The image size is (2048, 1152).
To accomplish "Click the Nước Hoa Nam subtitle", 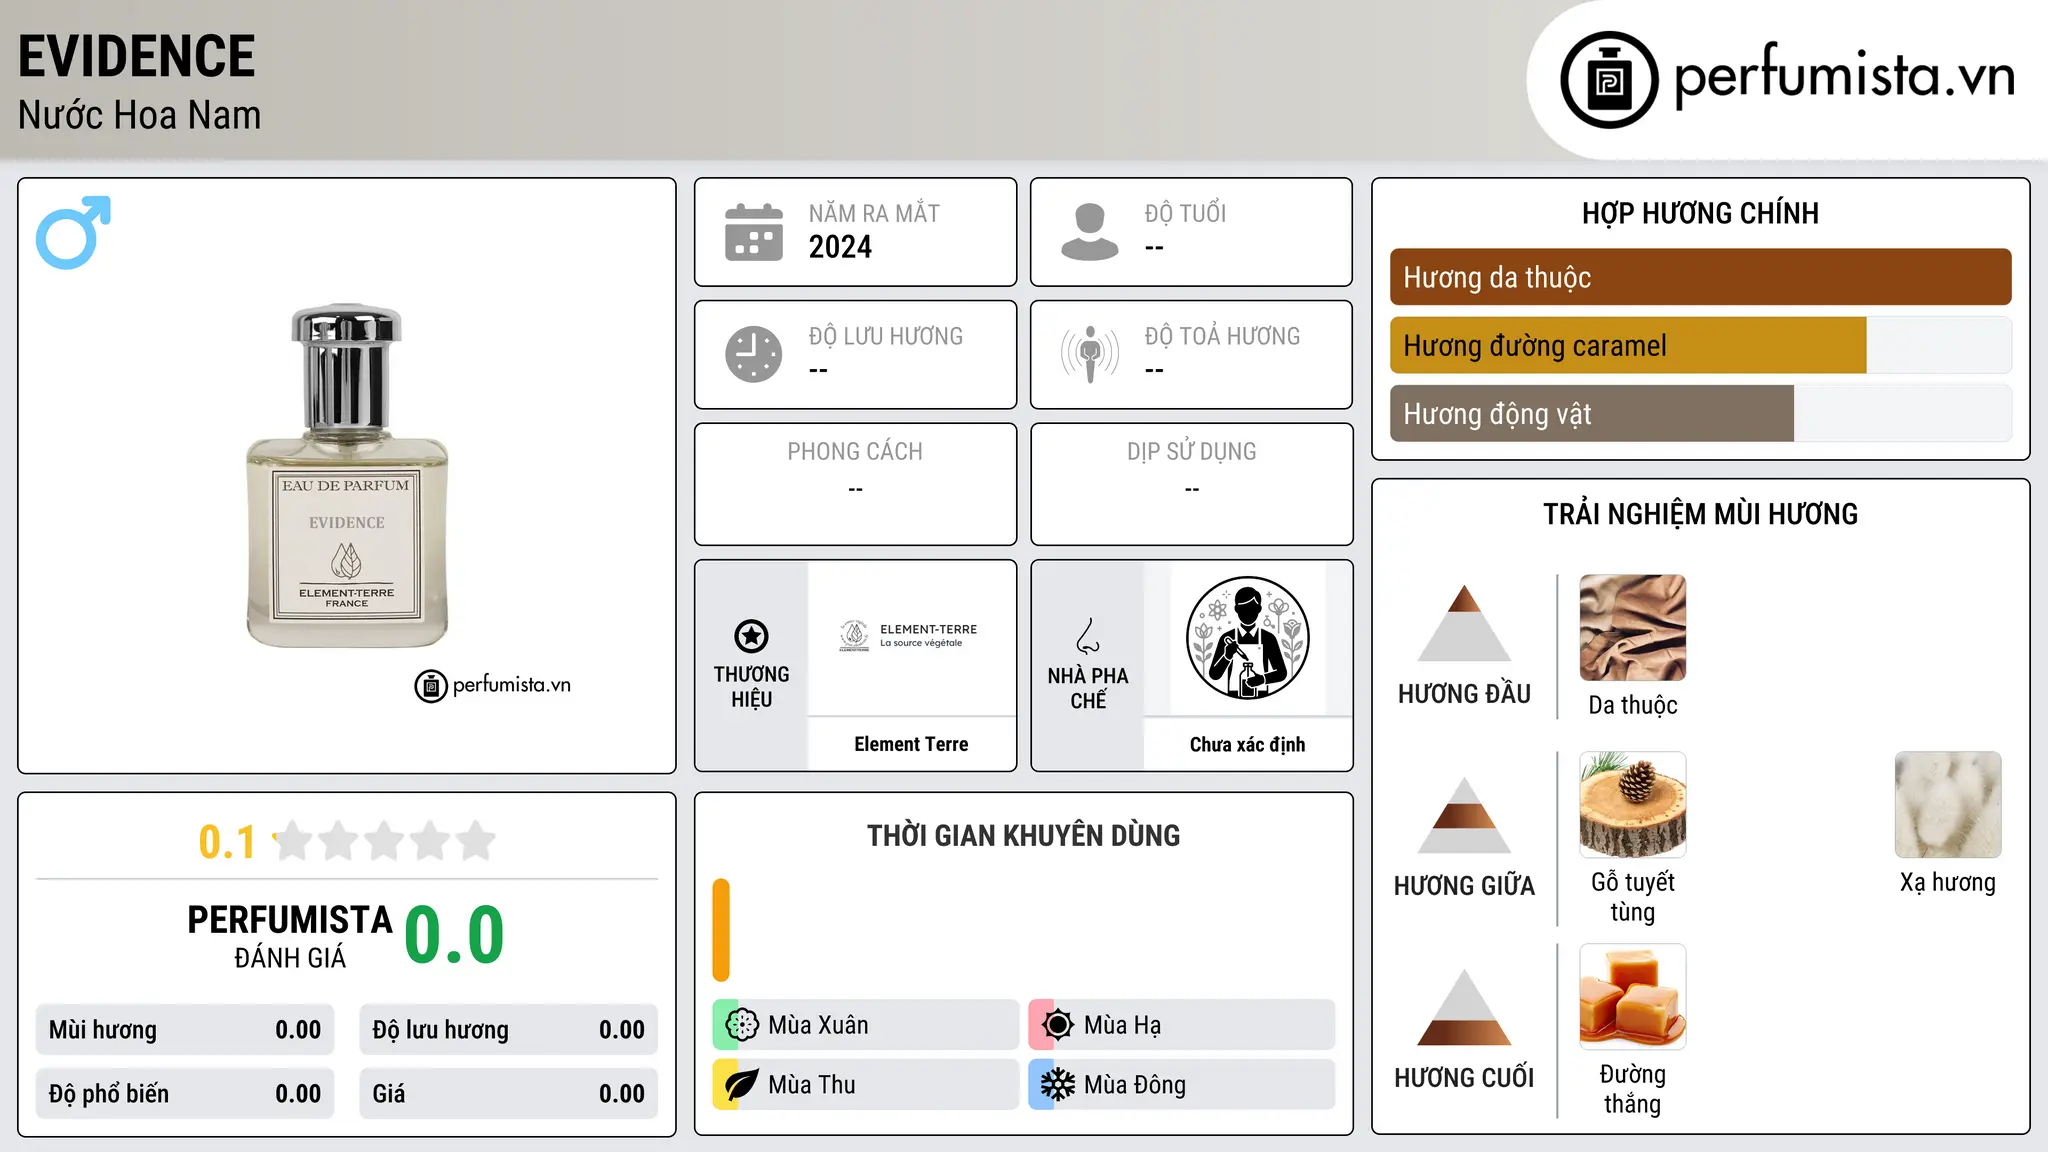I will 139,115.
